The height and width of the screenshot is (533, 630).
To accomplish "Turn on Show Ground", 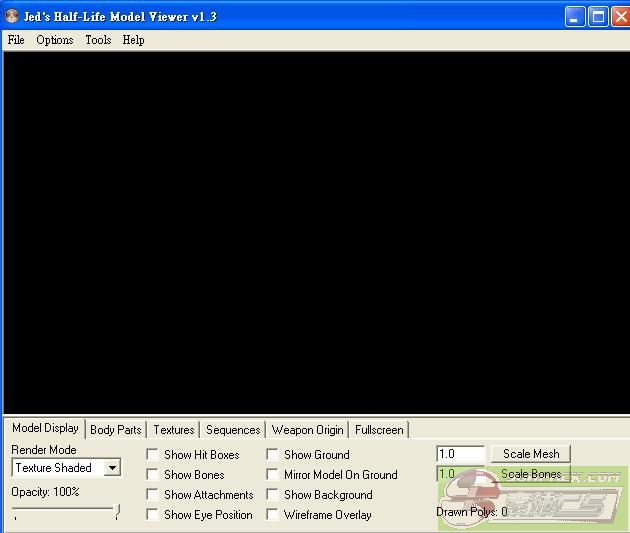I will [273, 455].
